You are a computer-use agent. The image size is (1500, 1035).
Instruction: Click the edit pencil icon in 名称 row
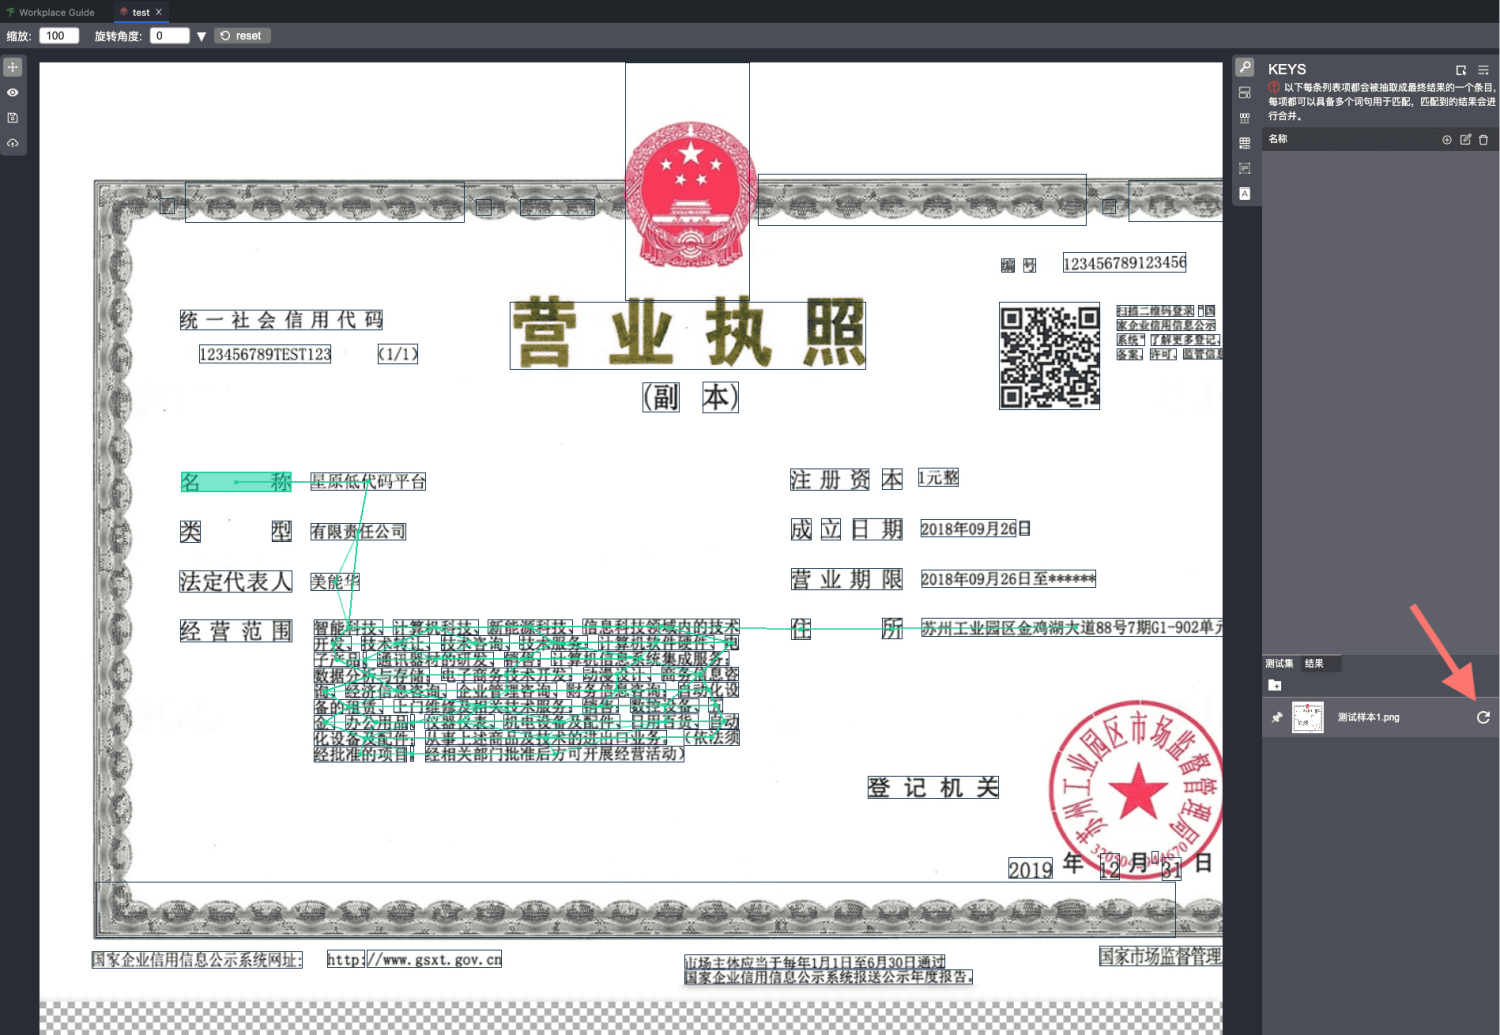(1465, 140)
